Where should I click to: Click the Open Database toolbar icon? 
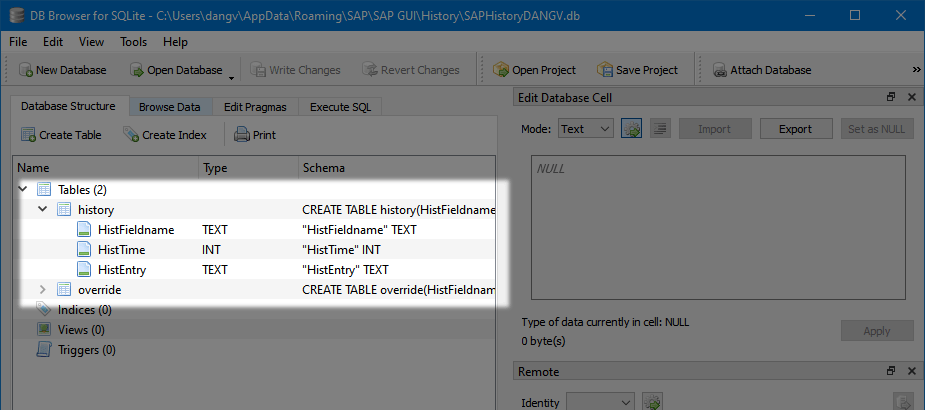point(137,70)
